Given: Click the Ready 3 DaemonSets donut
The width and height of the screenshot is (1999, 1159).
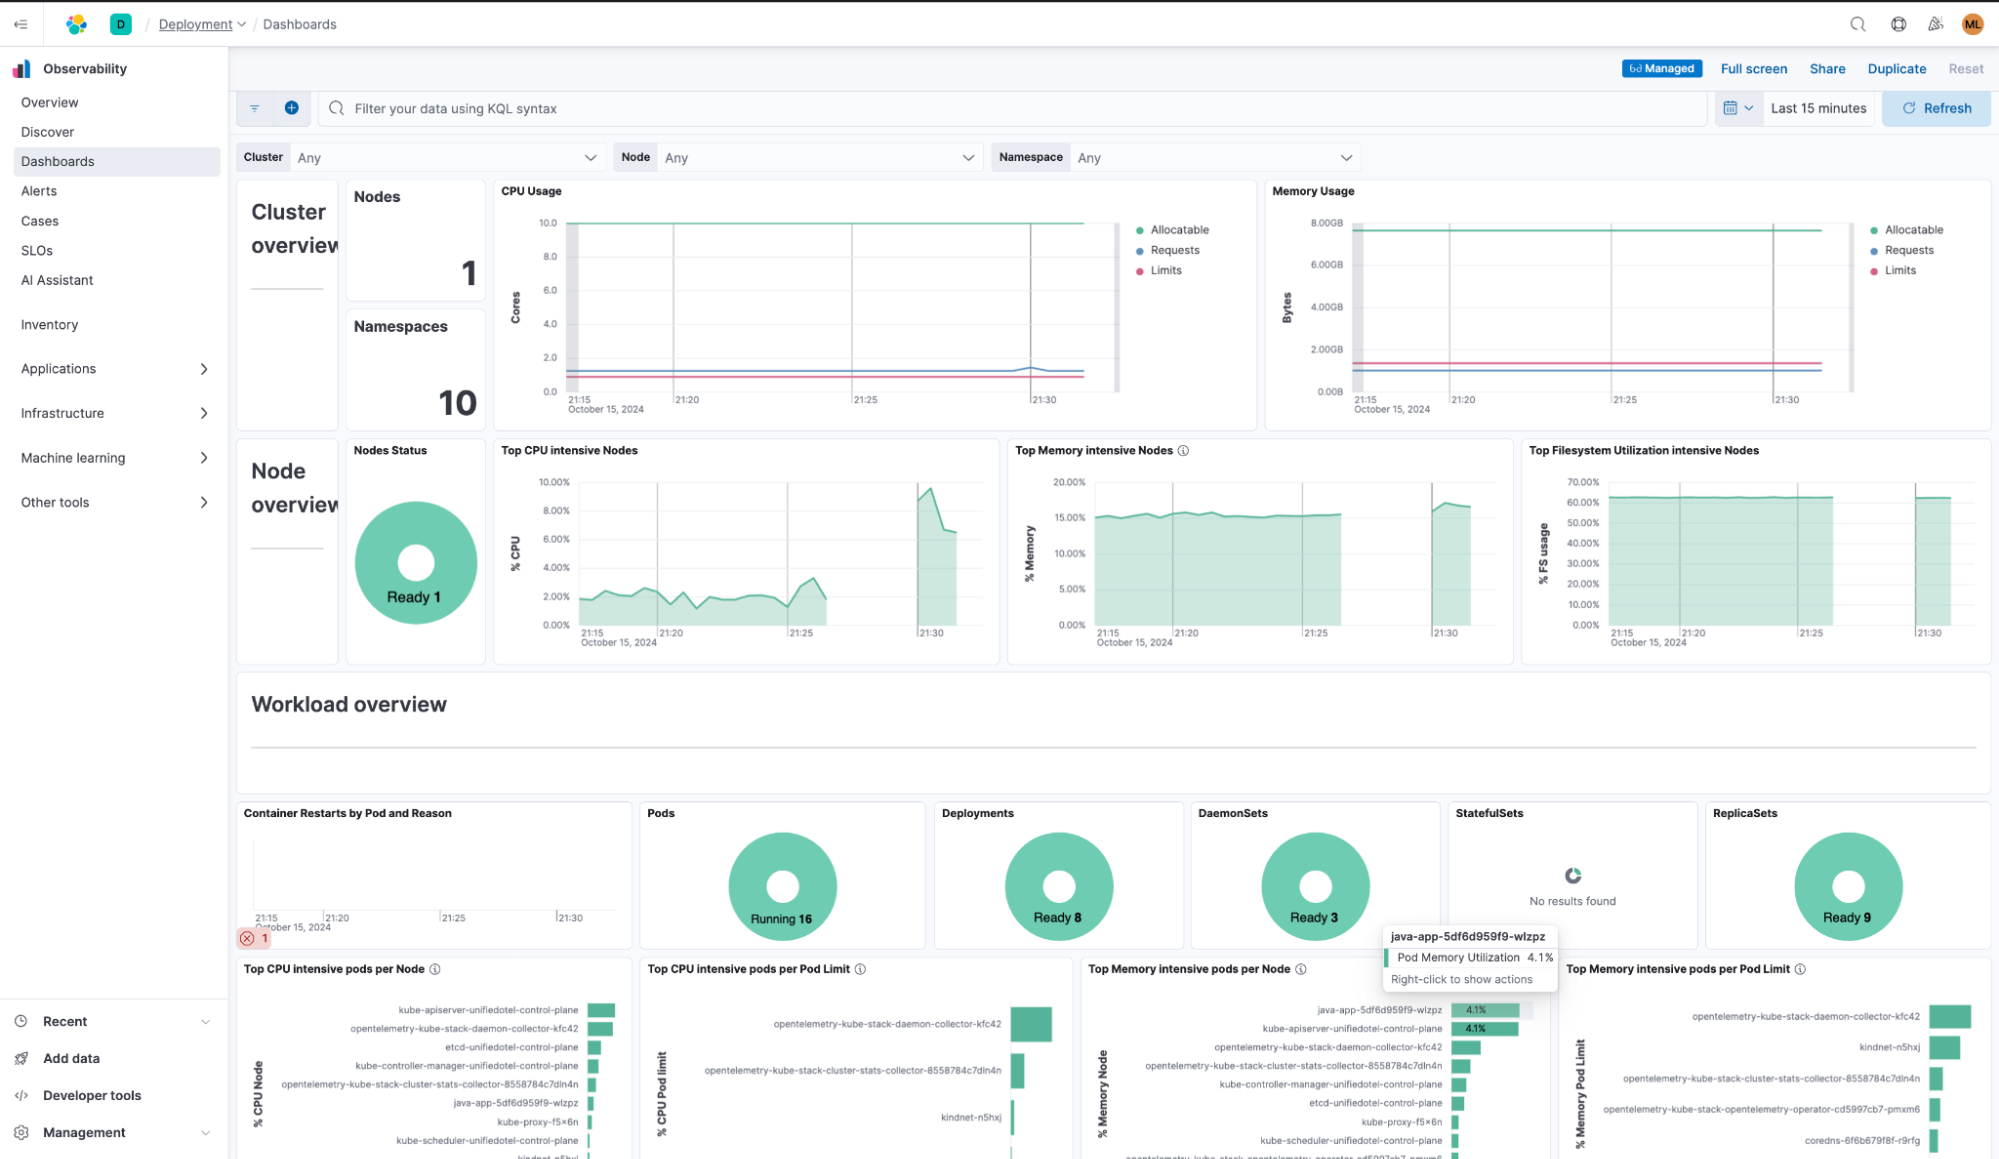Looking at the screenshot, I should (1315, 886).
